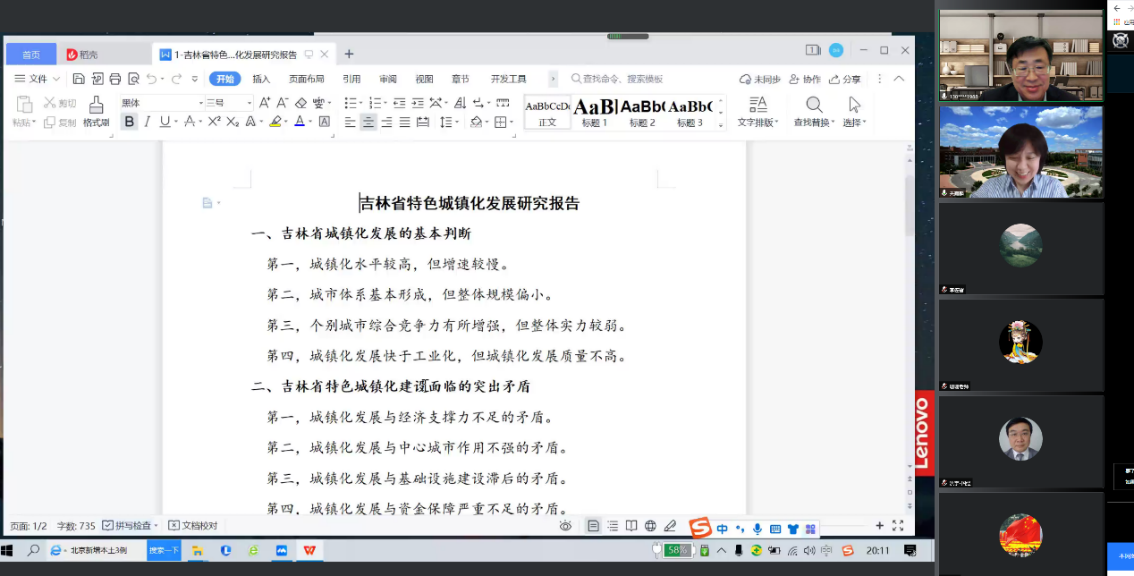Image resolution: width=1134 pixels, height=576 pixels.
Task: Click the red font color swatch
Action: point(299,122)
